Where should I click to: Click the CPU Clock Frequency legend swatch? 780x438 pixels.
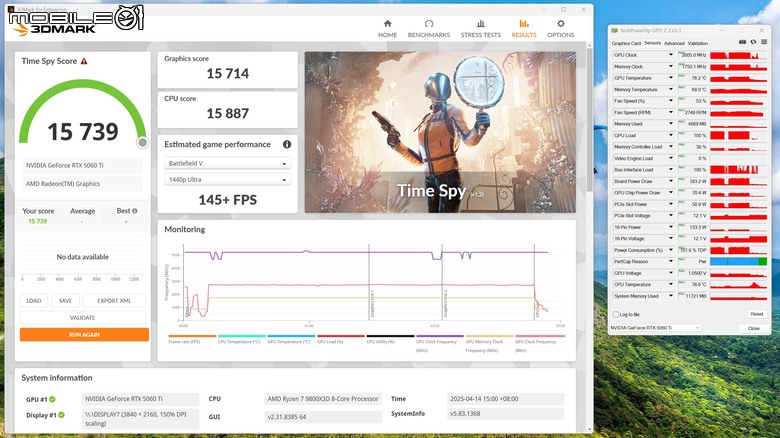pyautogui.click(x=440, y=336)
